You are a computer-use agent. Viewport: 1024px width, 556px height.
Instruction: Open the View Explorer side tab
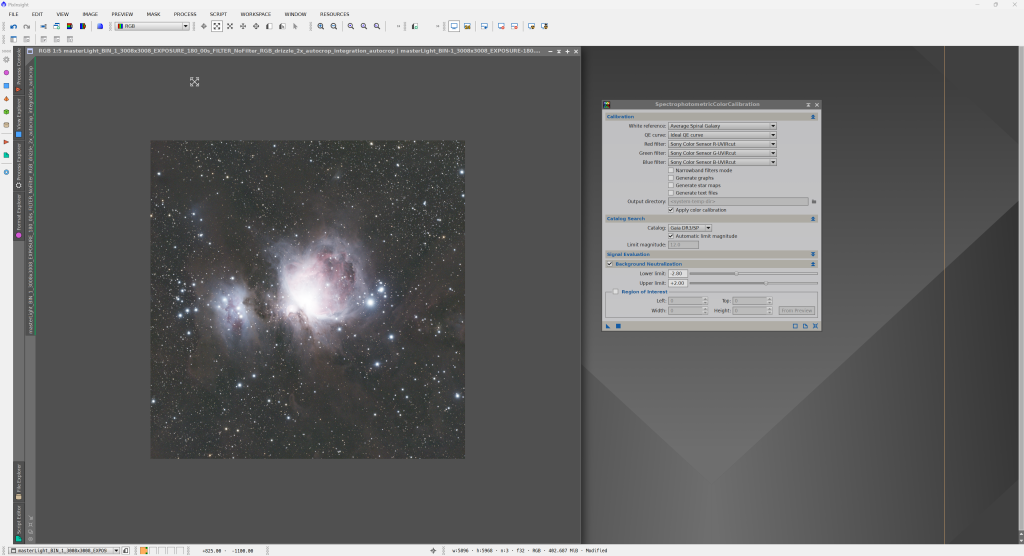(x=18, y=116)
